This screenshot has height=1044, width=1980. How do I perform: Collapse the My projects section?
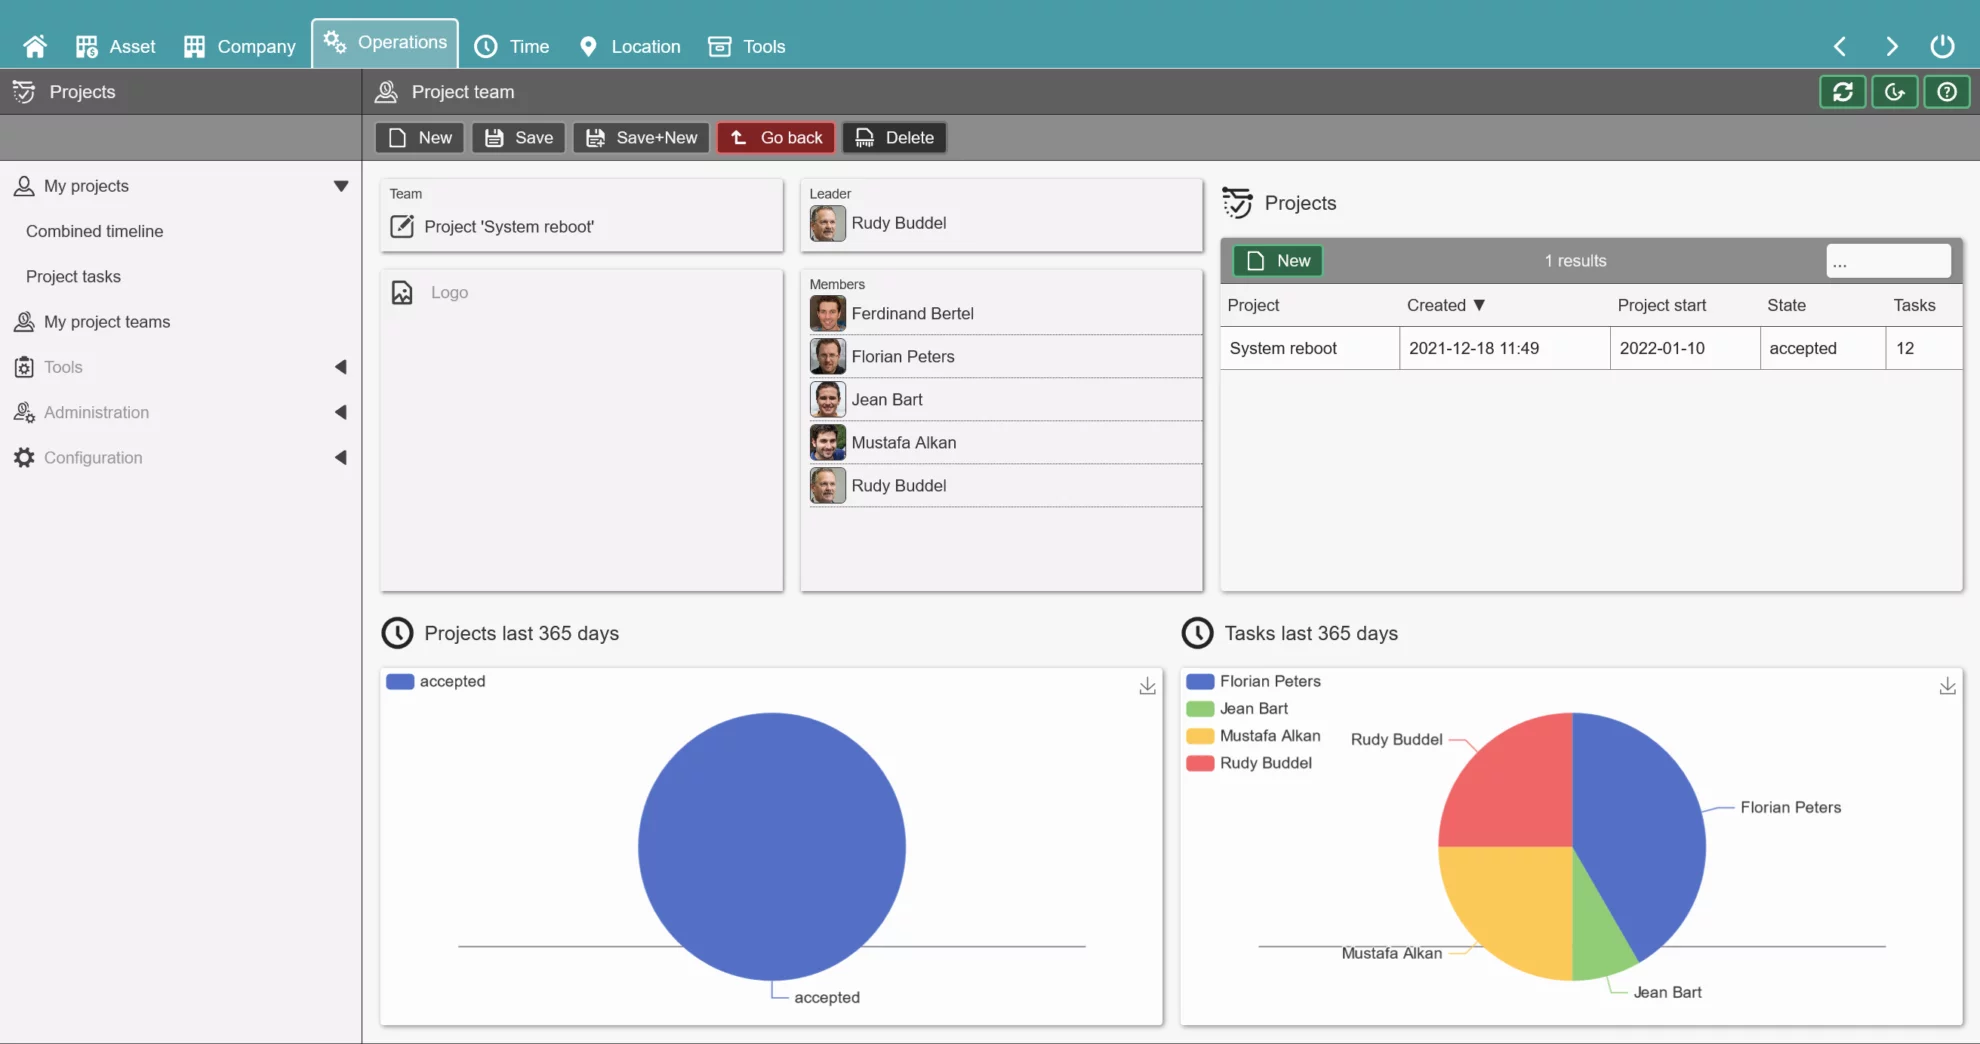[342, 185]
